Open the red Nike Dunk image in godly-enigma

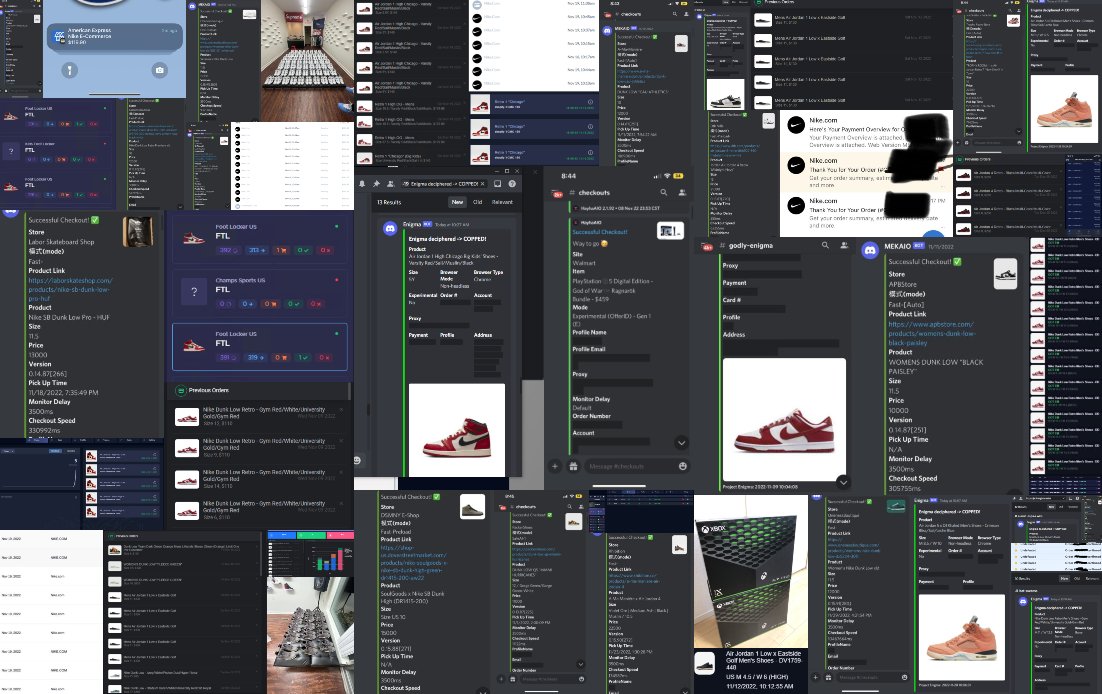(784, 419)
